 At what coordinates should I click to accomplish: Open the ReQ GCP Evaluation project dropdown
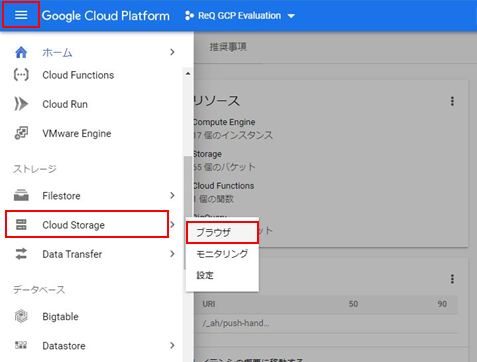[x=240, y=16]
